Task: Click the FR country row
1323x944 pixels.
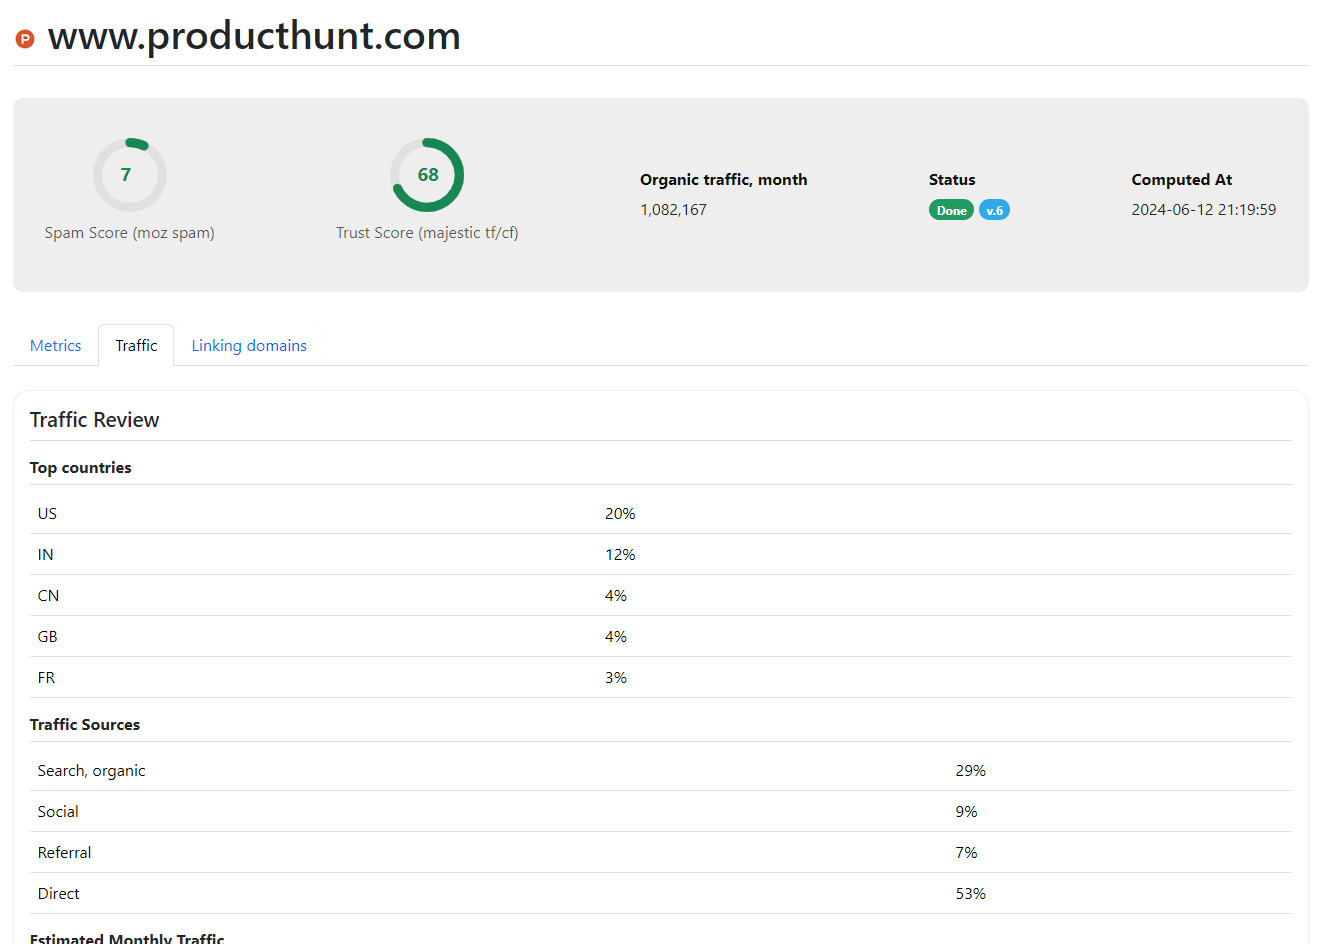Action: (x=661, y=678)
